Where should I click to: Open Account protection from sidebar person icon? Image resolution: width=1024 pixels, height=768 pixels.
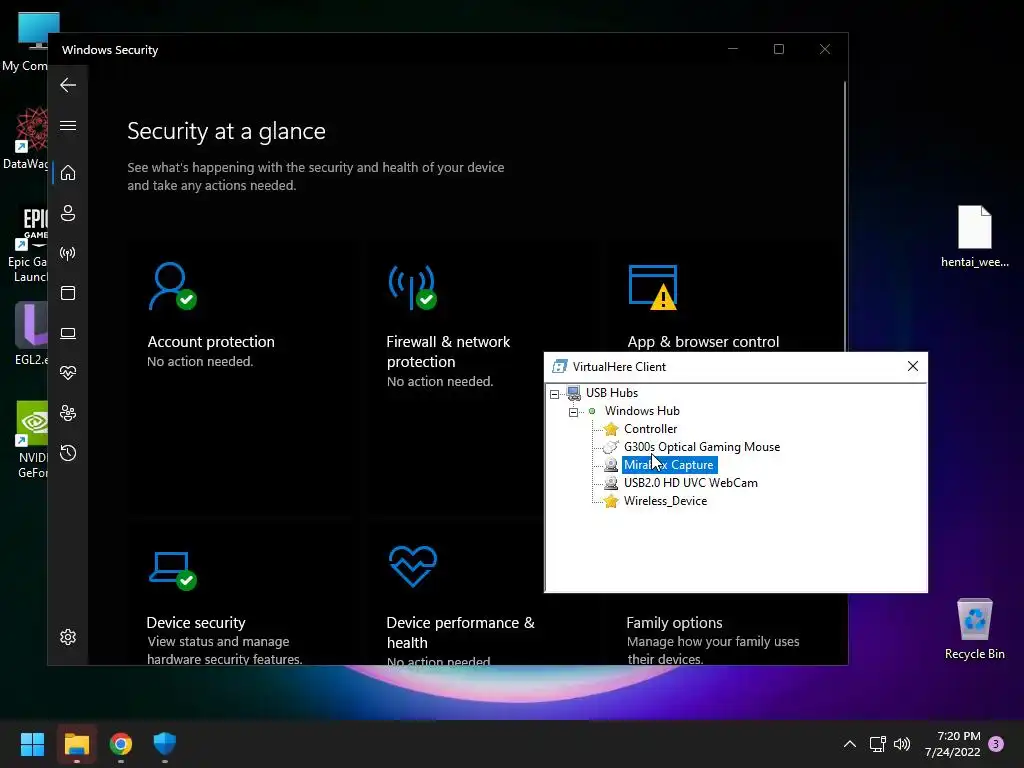(68, 213)
